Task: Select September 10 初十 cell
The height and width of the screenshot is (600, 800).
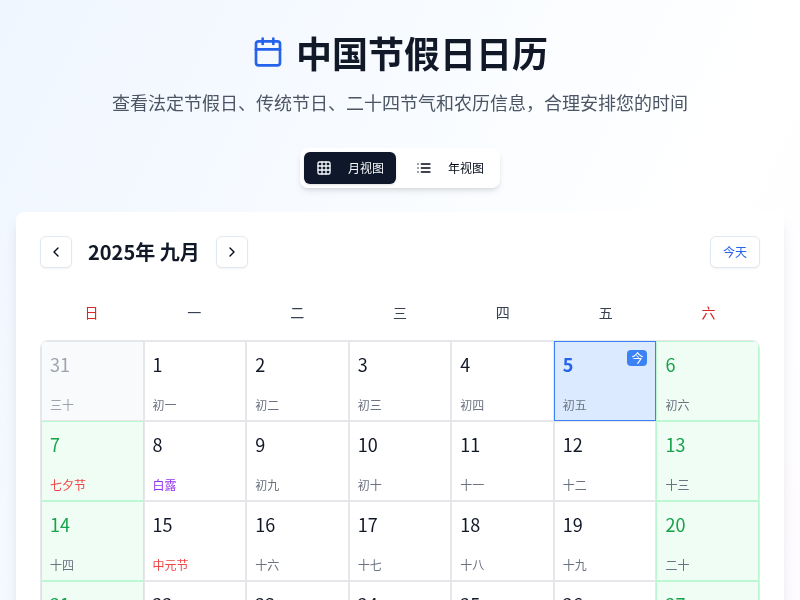Action: point(400,461)
